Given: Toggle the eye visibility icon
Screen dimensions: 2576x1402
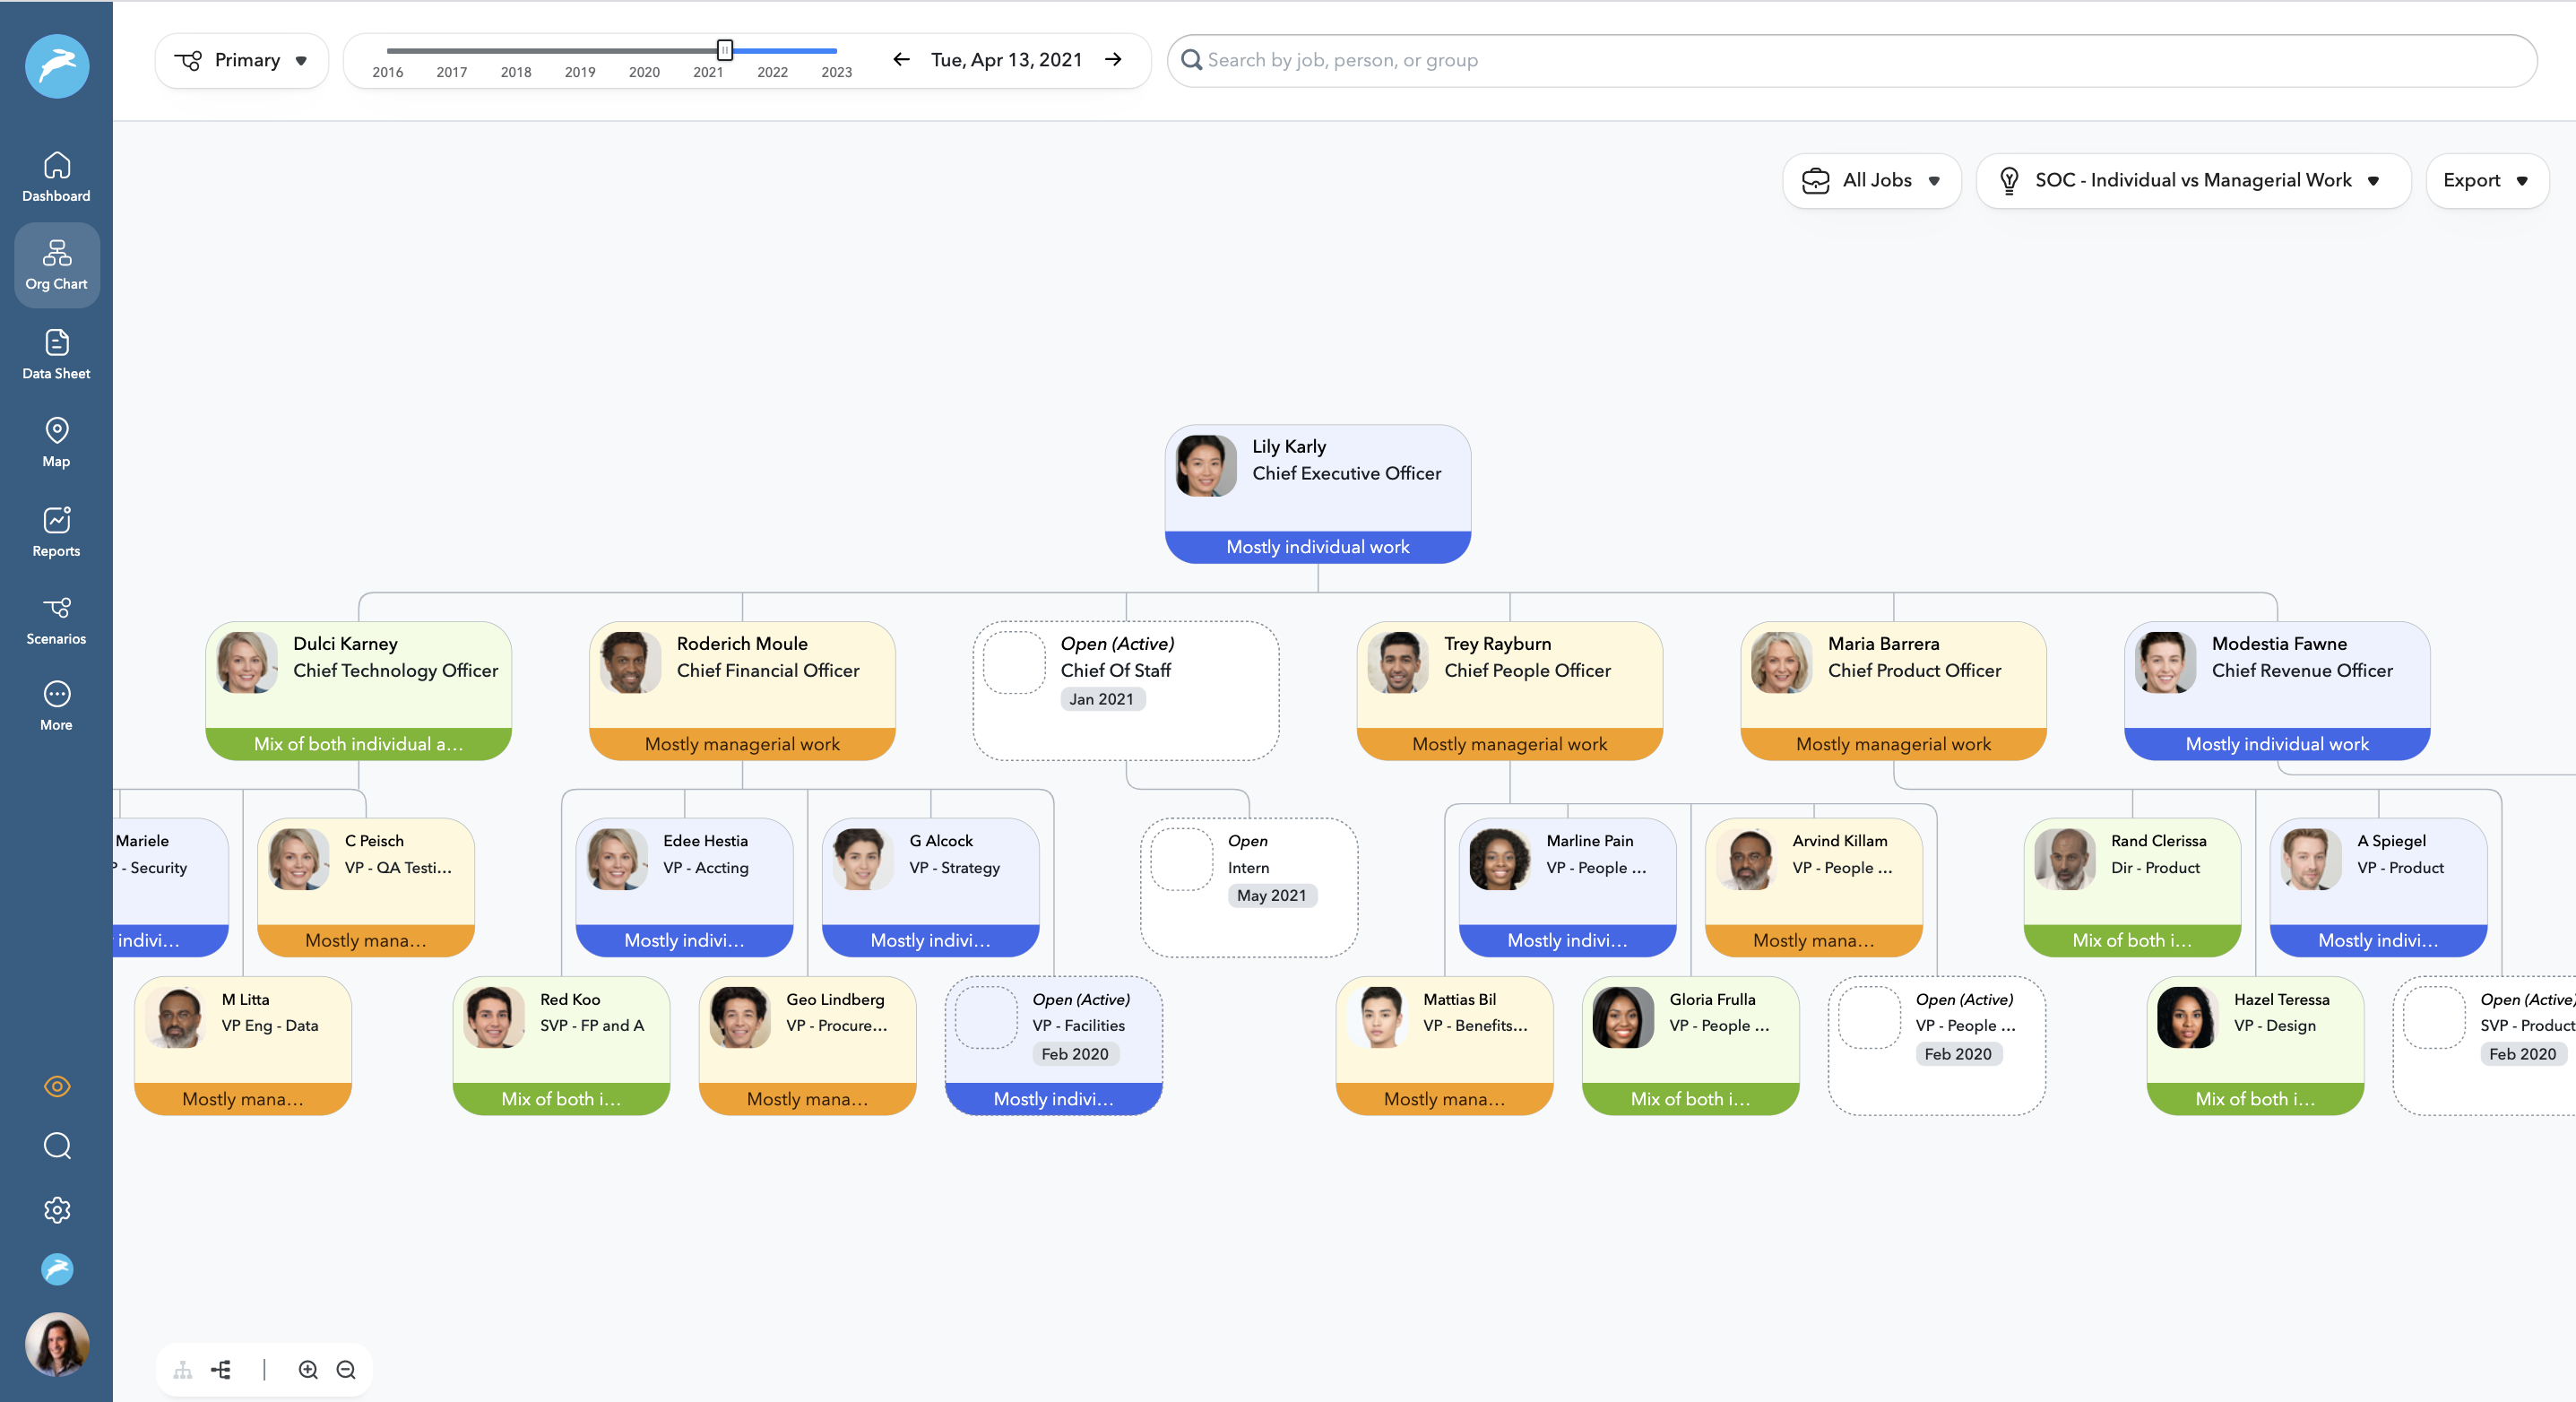Looking at the screenshot, I should (57, 1086).
